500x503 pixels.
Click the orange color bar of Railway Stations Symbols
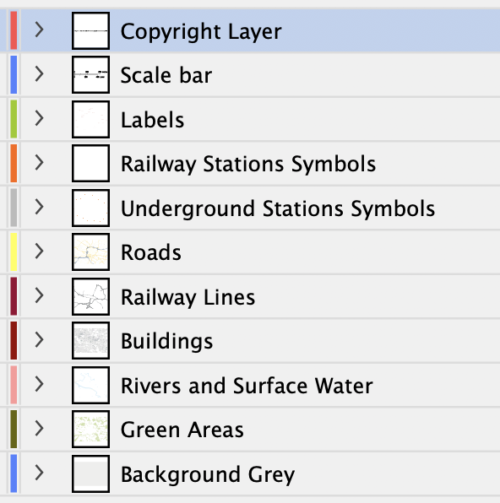pyautogui.click(x=14, y=163)
